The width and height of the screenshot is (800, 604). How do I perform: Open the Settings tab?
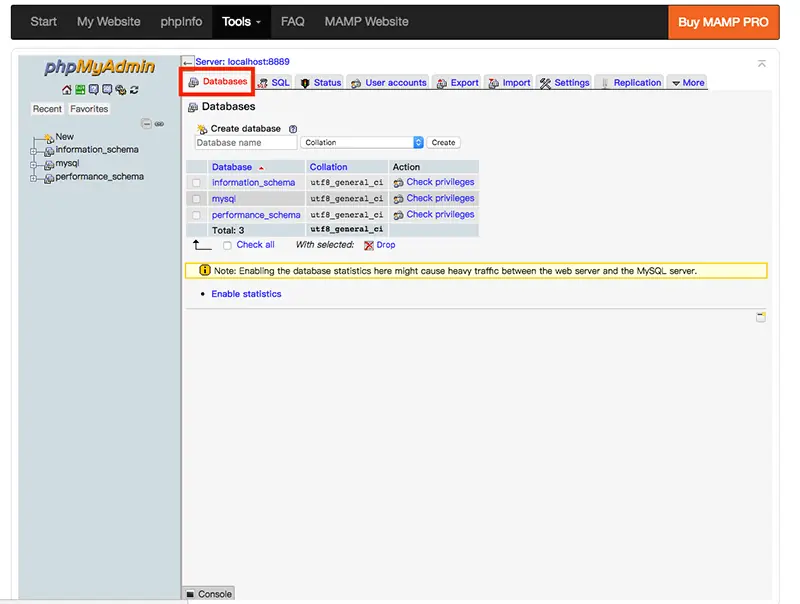(x=565, y=83)
